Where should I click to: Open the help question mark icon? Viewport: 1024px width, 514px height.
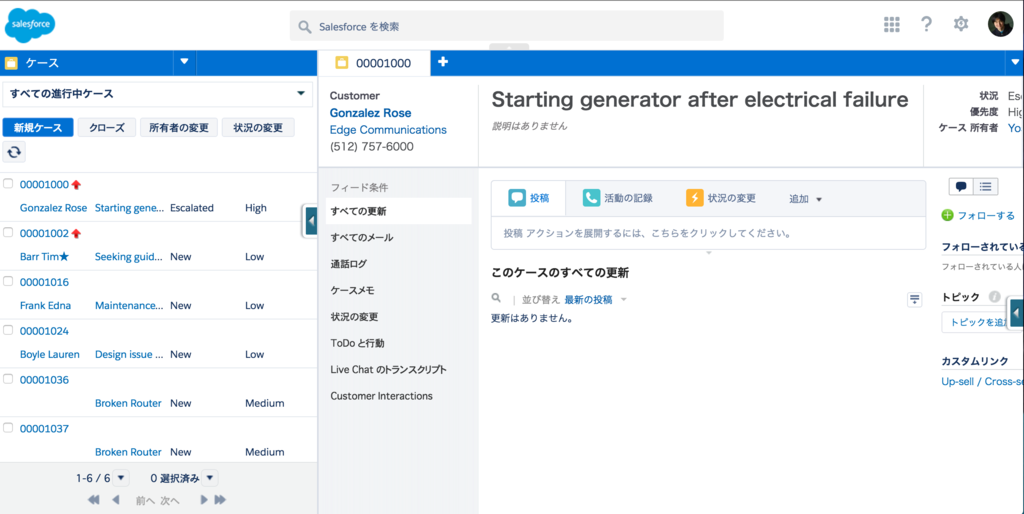(926, 25)
